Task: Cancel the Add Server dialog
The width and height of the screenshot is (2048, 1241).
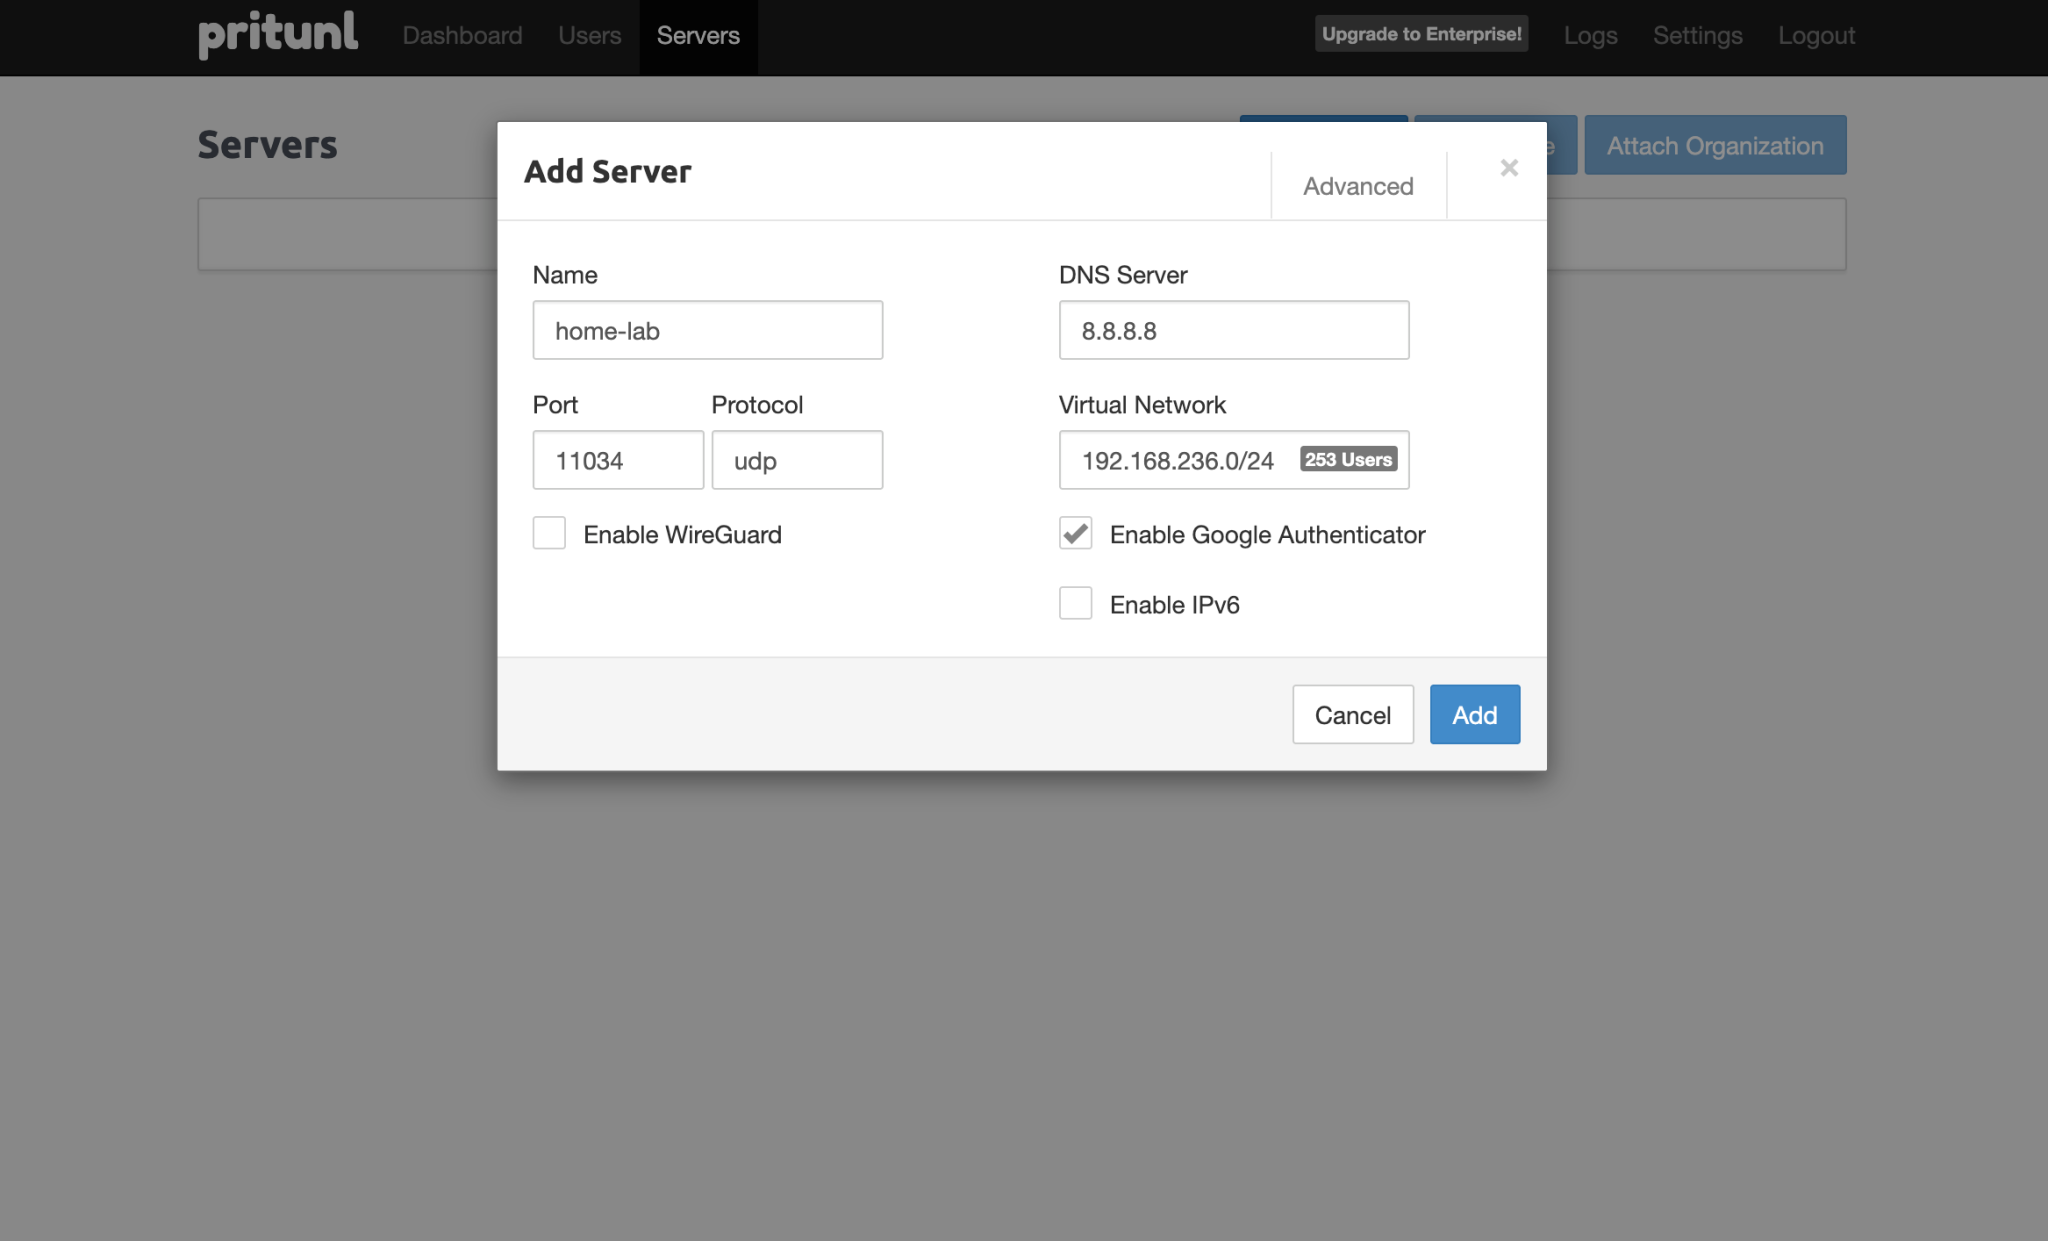Action: point(1352,714)
